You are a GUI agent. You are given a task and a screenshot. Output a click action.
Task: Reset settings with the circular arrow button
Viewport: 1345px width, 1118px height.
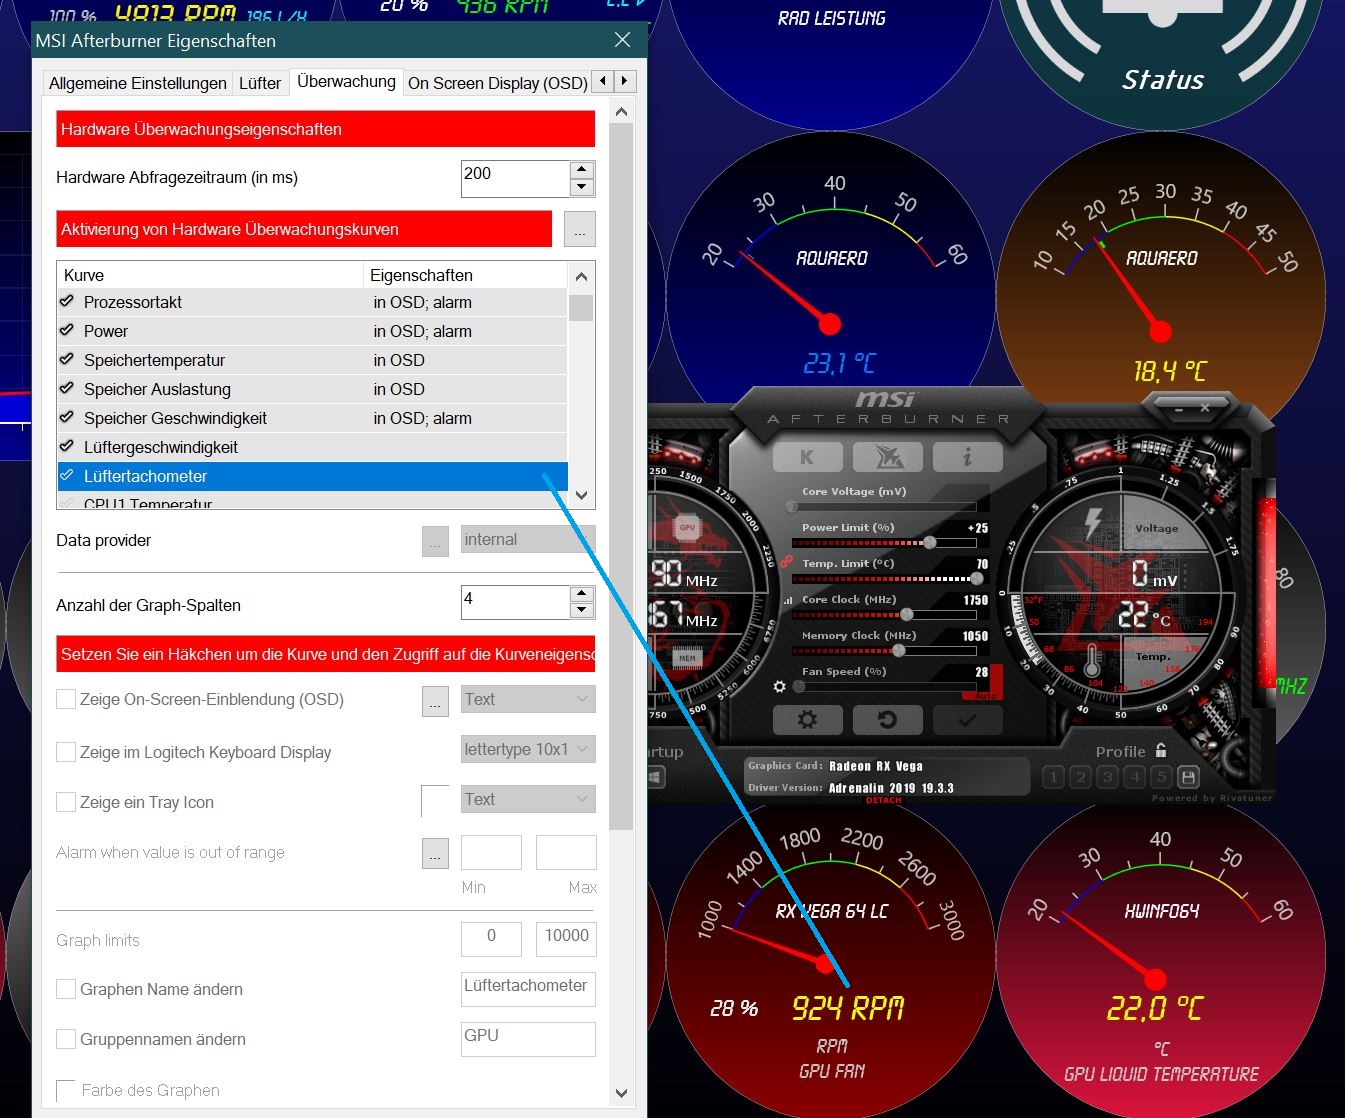tap(887, 719)
